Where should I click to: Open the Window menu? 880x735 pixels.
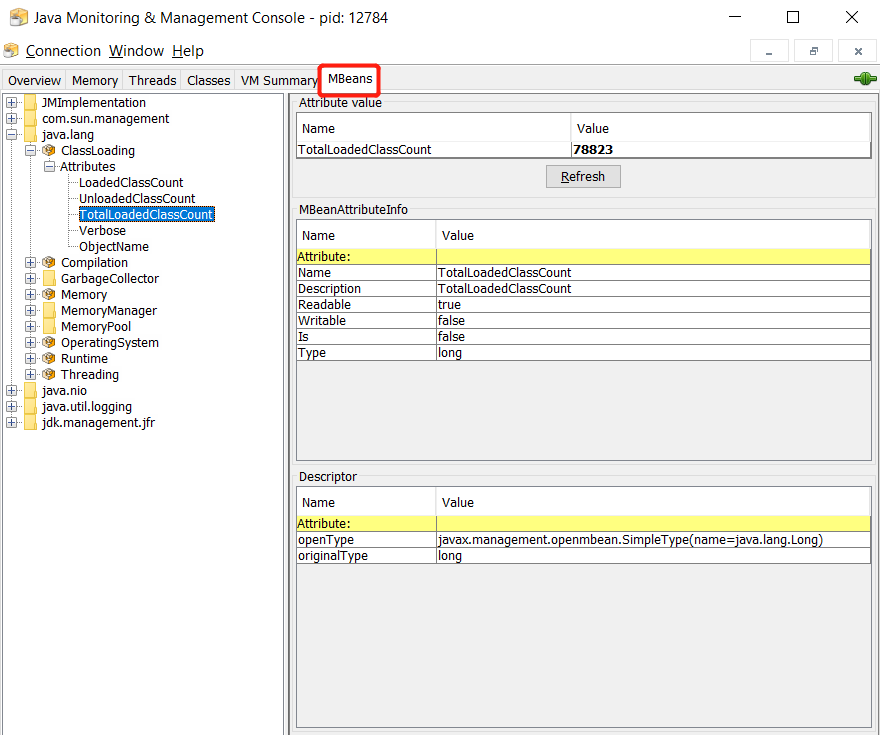click(136, 51)
